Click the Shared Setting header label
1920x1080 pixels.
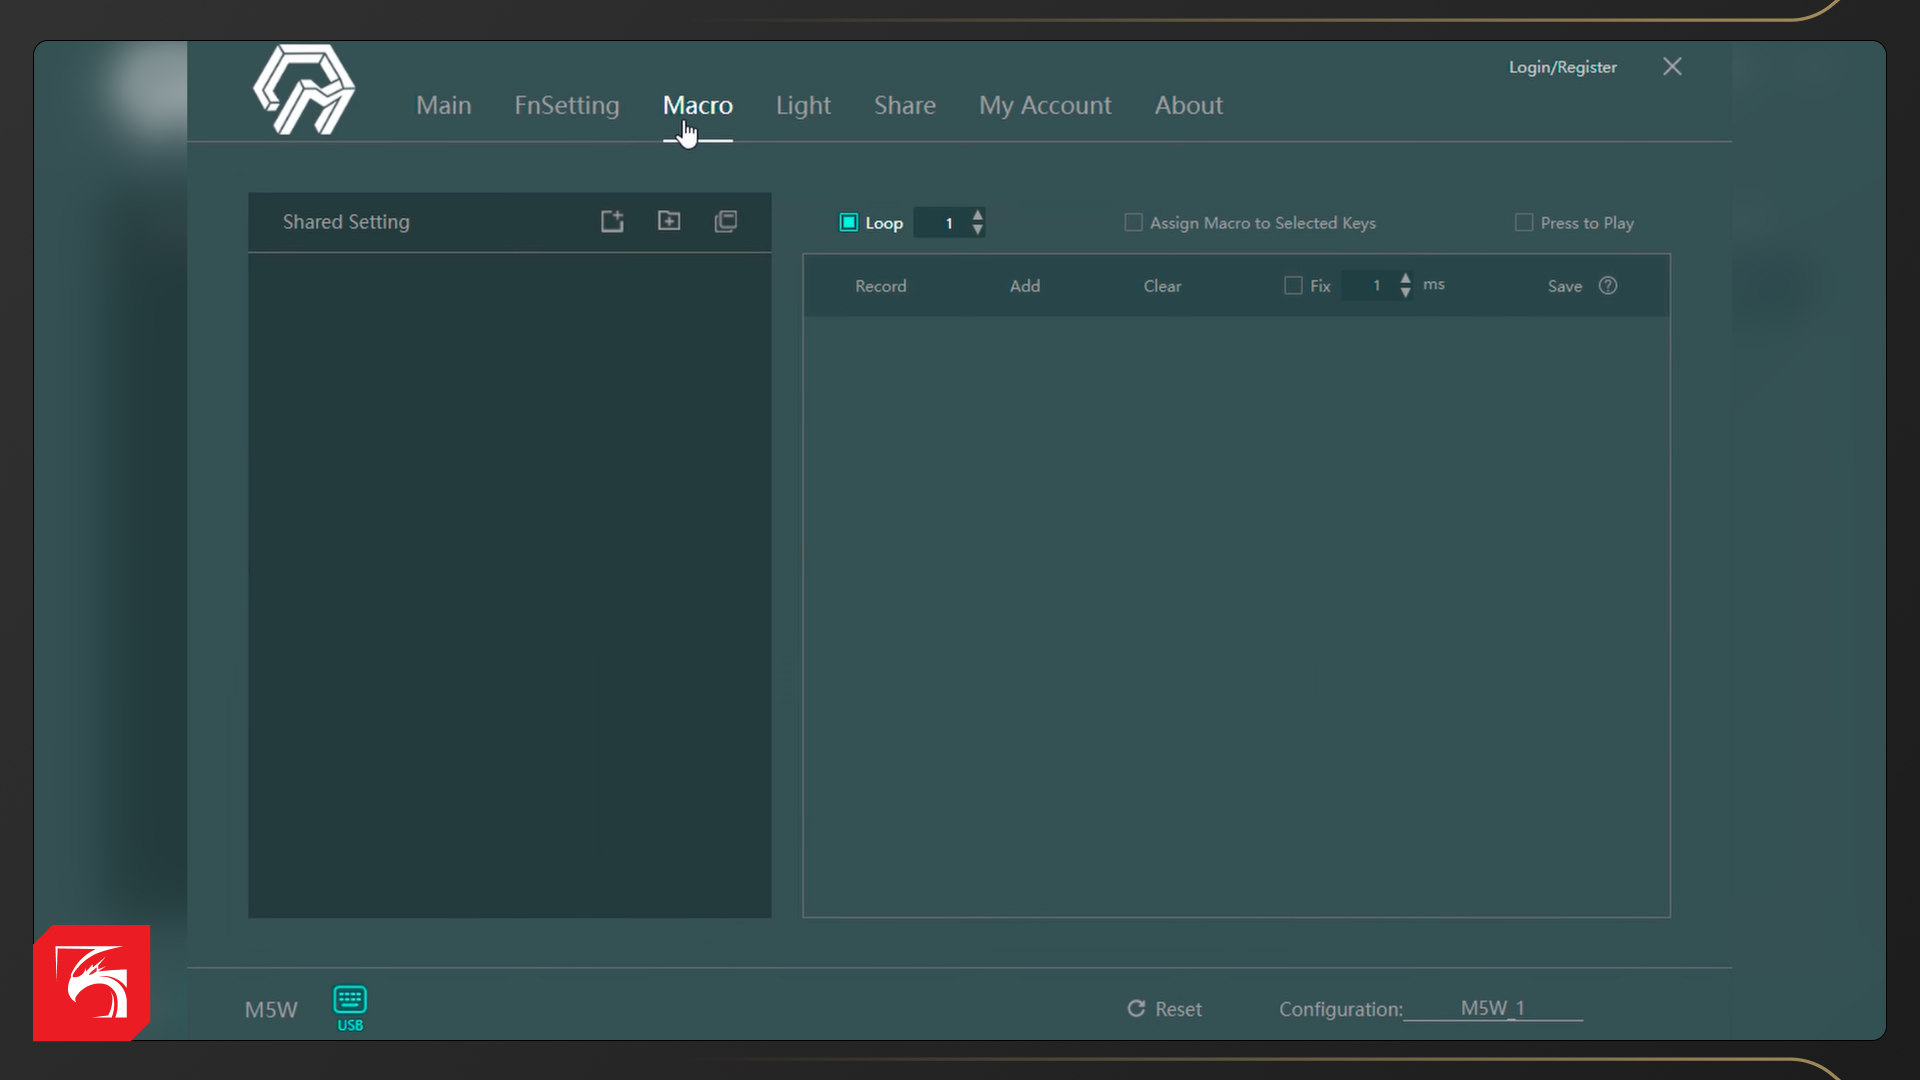[x=346, y=222]
